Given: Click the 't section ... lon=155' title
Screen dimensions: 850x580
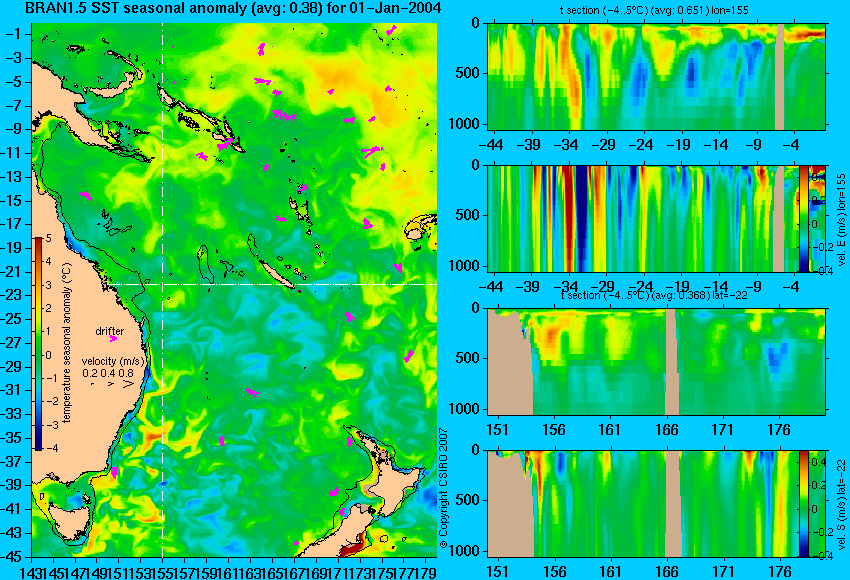Looking at the screenshot, I should click(x=654, y=10).
